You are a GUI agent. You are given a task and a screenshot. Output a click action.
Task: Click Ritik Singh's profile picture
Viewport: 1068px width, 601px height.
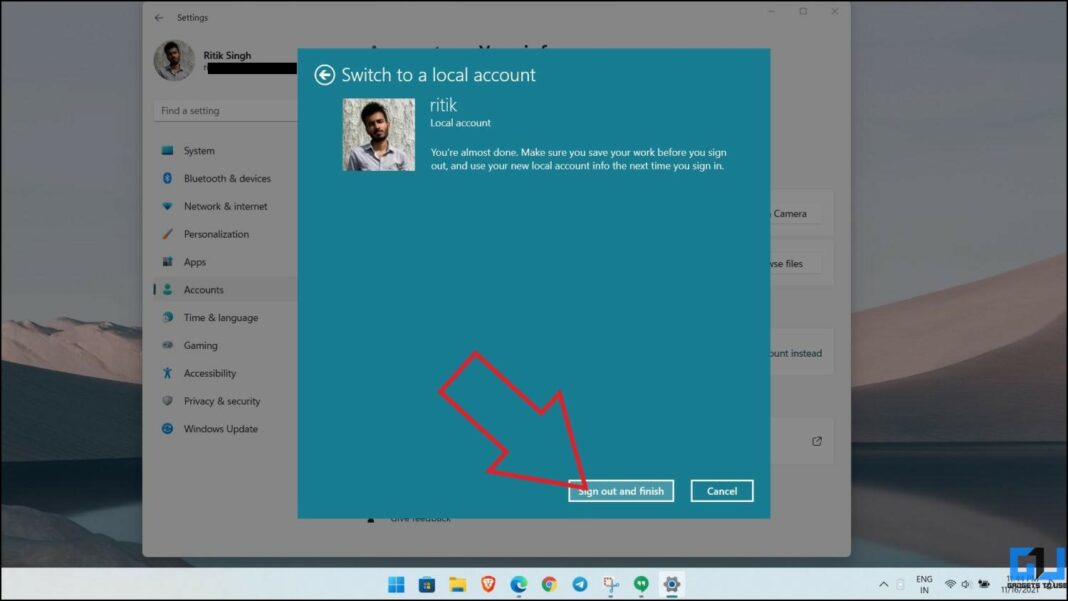(x=175, y=60)
